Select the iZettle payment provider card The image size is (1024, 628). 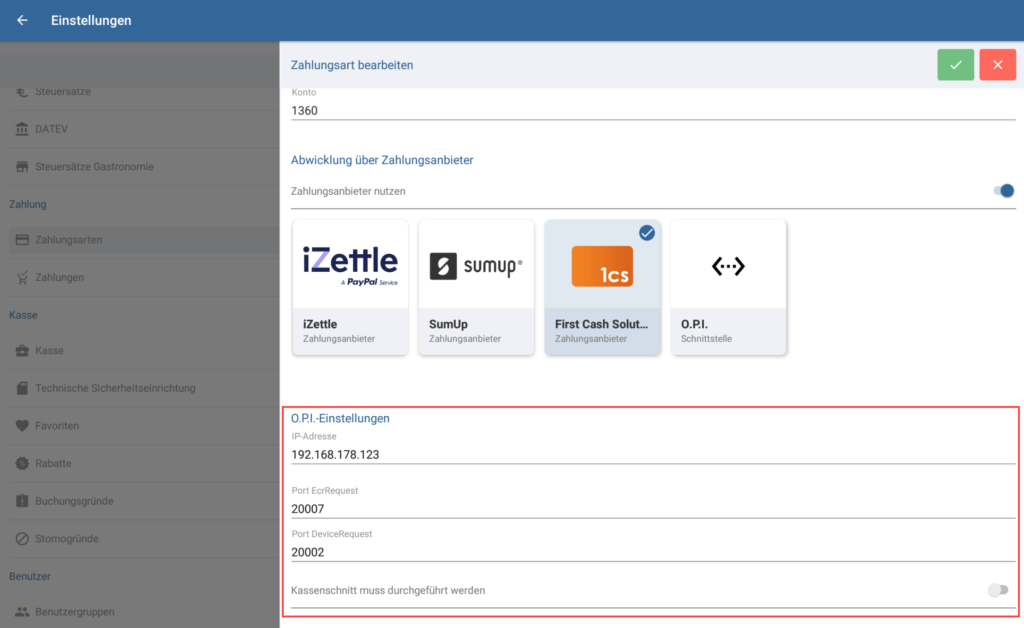click(350, 287)
